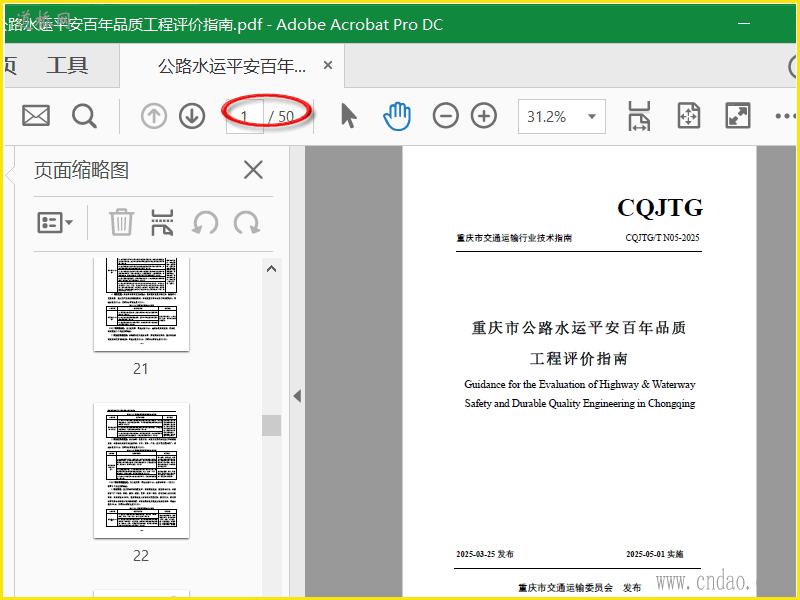This screenshot has height=600, width=800.
Task: Click the page label 22 under thumbnail
Action: click(141, 555)
